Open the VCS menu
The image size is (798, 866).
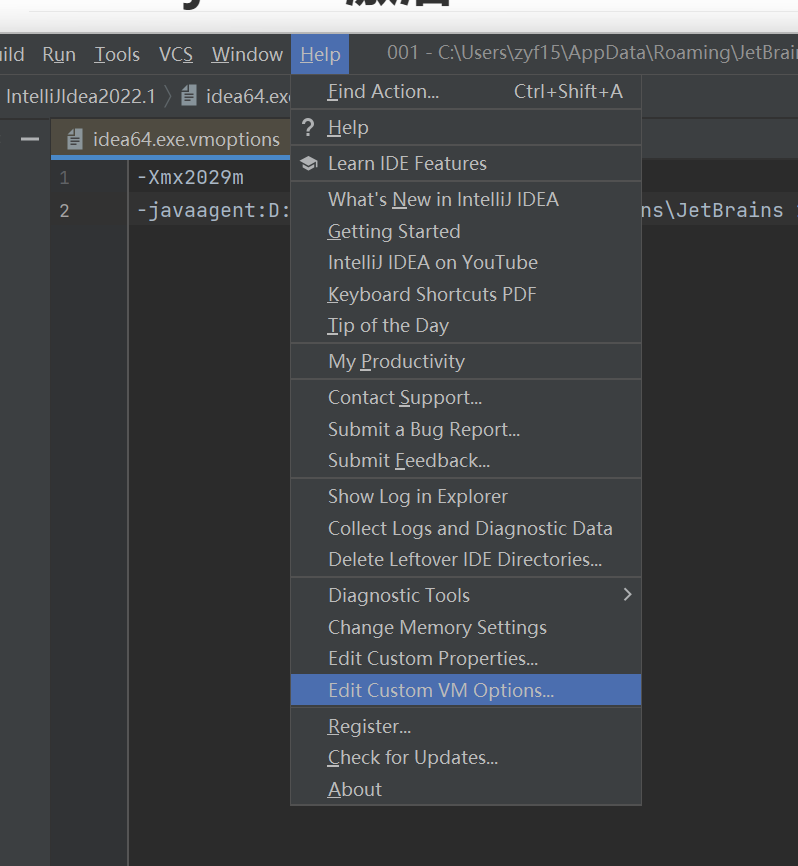[176, 55]
